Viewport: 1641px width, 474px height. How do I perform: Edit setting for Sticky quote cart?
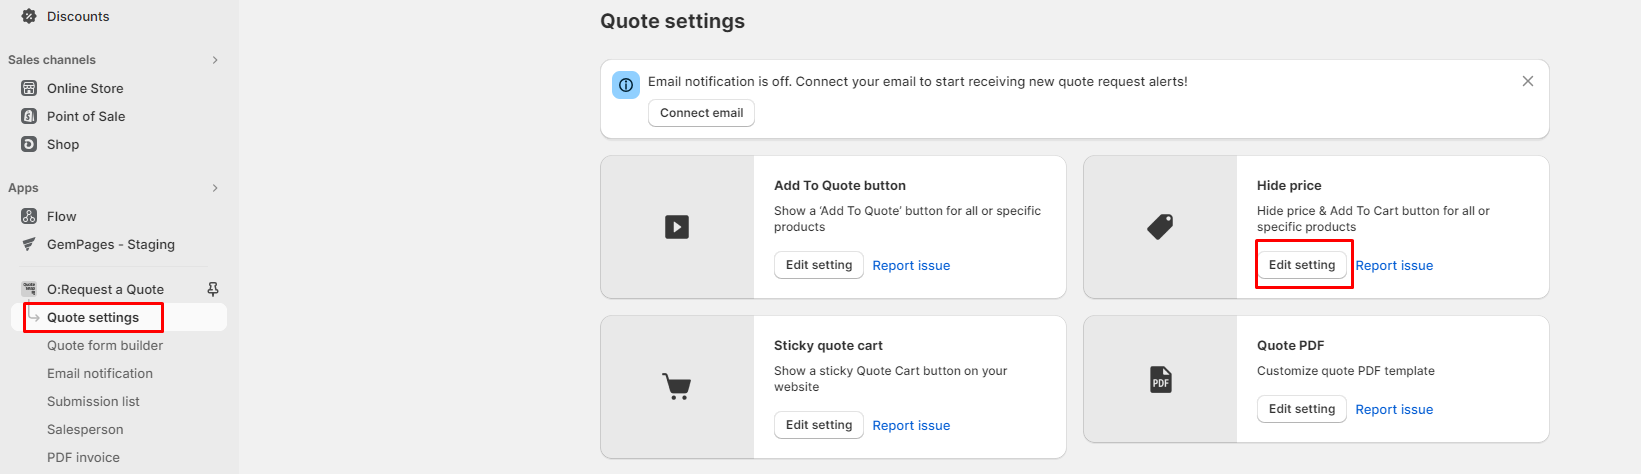pos(819,425)
